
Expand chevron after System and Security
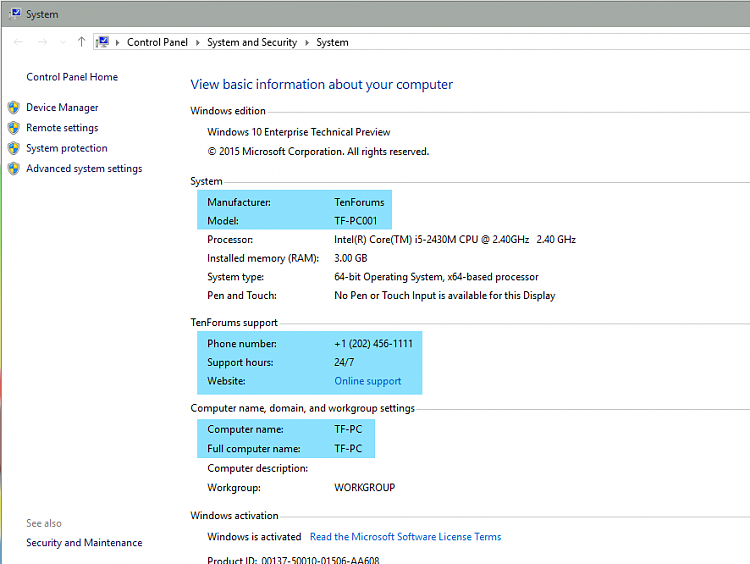[x=307, y=43]
